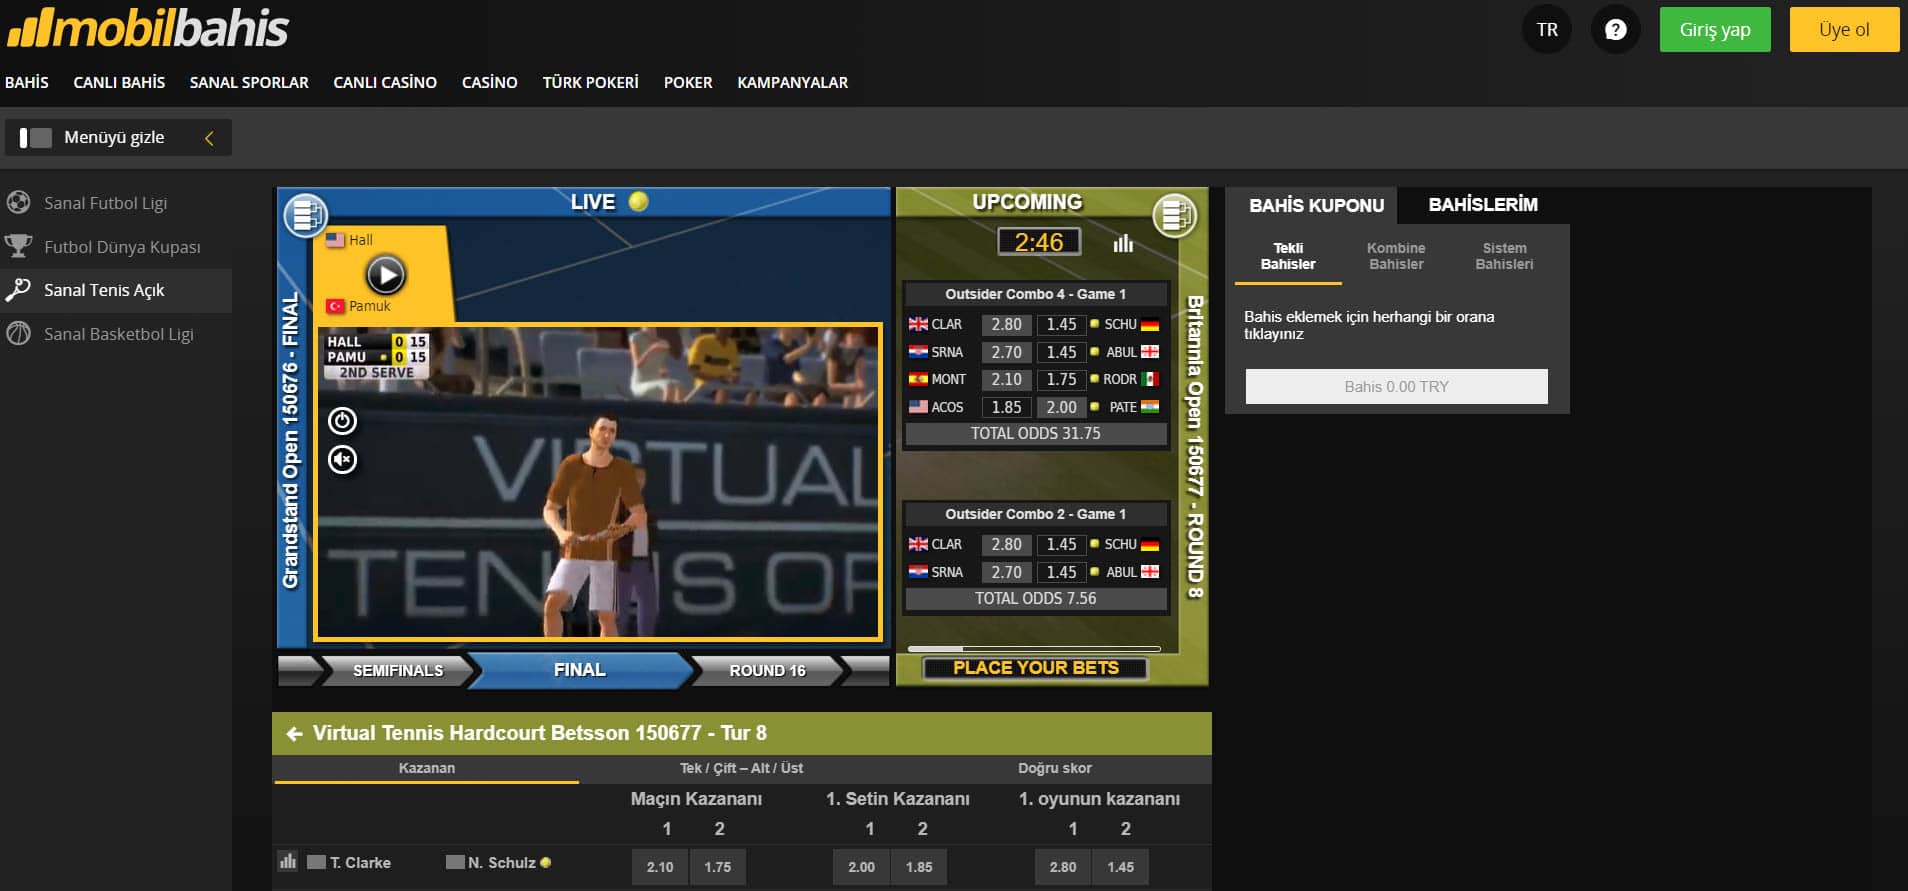Play the Hall vs Pamuk match video
Viewport: 1908px width, 891px height.
(386, 274)
